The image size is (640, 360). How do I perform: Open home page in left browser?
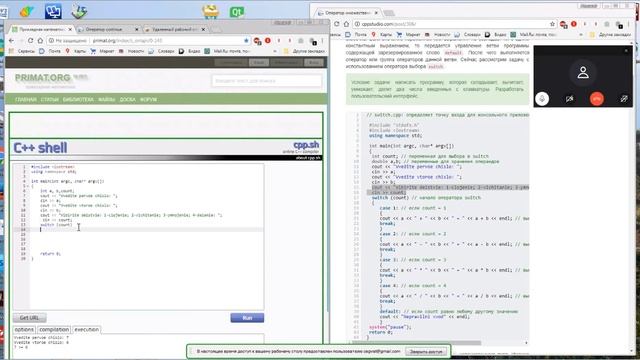pyautogui.click(x=40, y=41)
